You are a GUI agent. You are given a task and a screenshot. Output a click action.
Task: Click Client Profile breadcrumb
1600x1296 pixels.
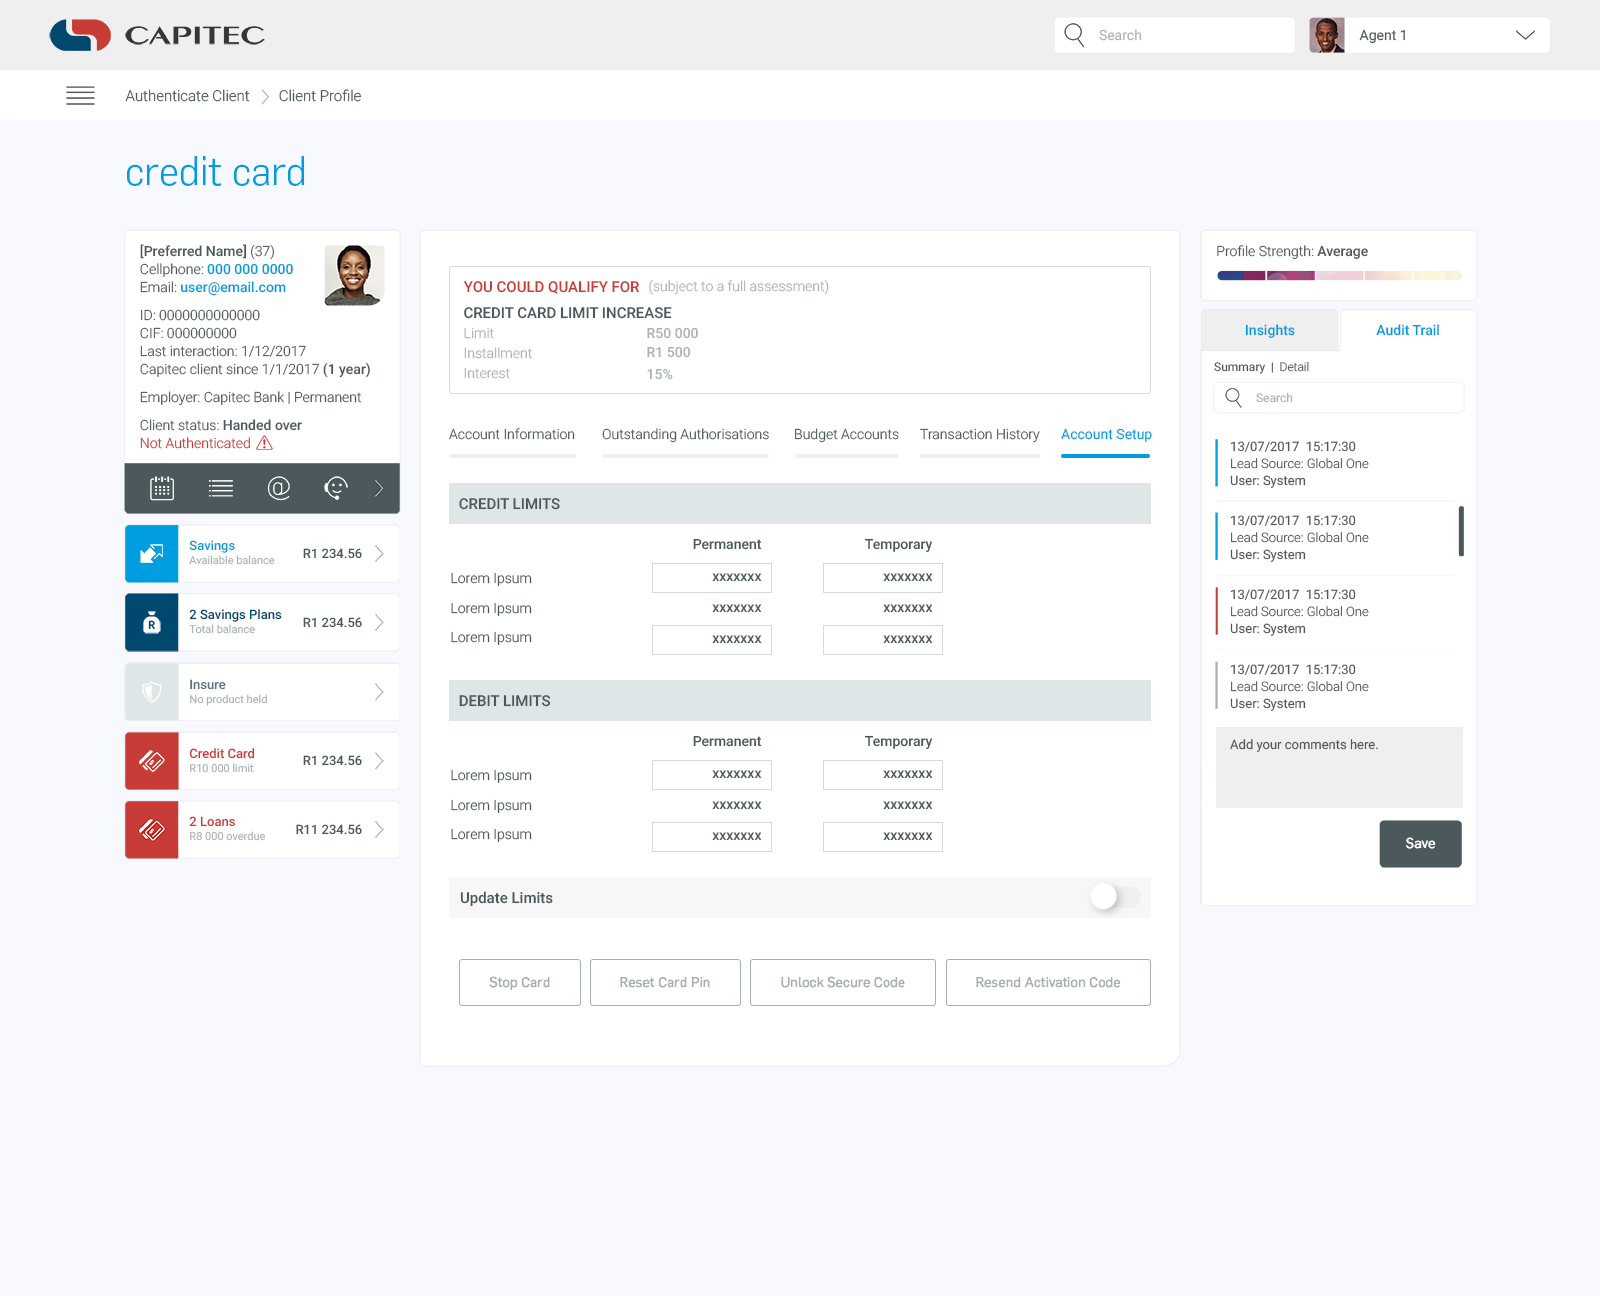320,96
